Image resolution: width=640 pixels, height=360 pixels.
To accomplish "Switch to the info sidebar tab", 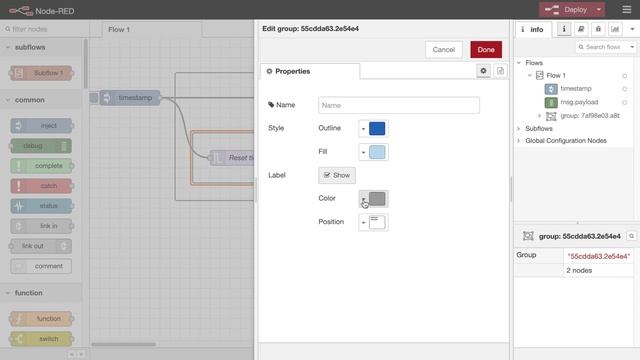I will pos(533,29).
